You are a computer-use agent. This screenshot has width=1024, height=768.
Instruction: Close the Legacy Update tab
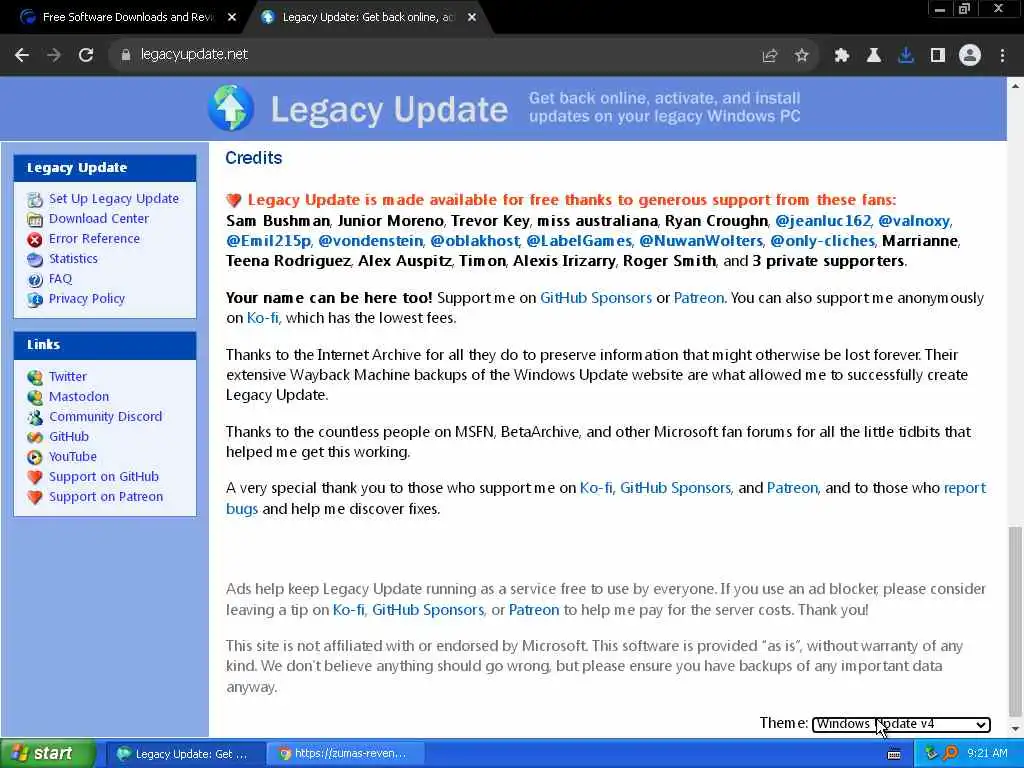click(x=472, y=18)
